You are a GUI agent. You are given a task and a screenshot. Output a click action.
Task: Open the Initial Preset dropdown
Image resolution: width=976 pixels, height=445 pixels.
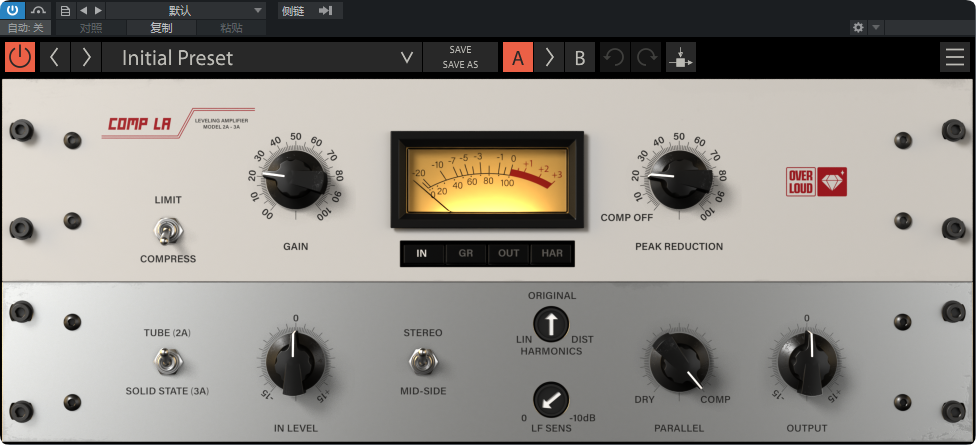click(x=262, y=57)
